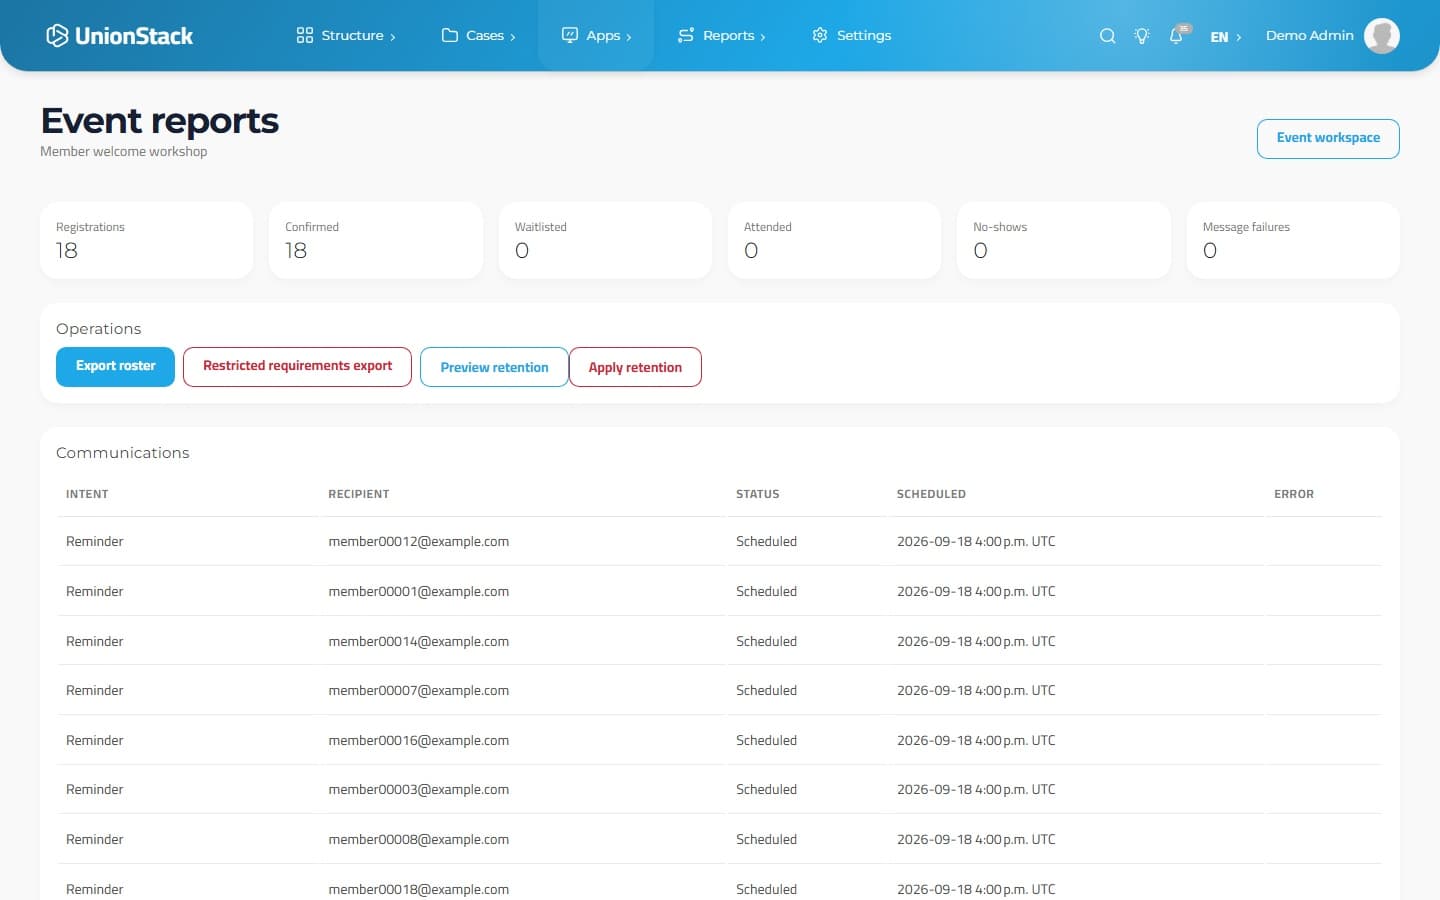Image resolution: width=1440 pixels, height=900 pixels.
Task: Click the Operations section title
Action: [98, 329]
